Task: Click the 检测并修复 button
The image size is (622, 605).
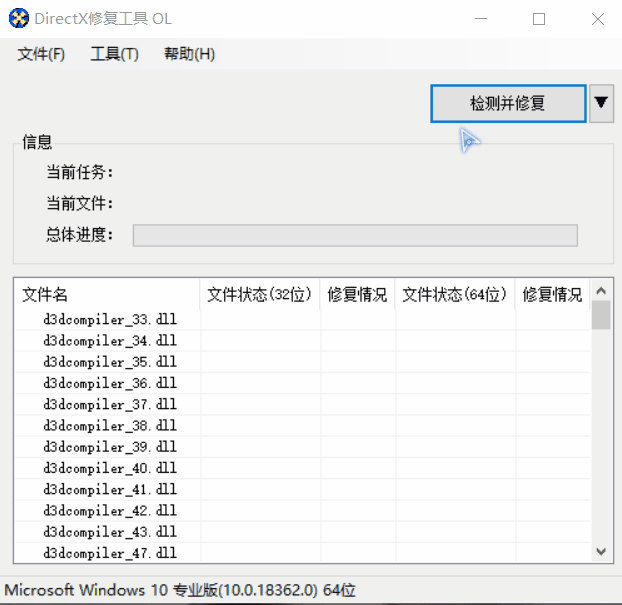Action: 508,103
